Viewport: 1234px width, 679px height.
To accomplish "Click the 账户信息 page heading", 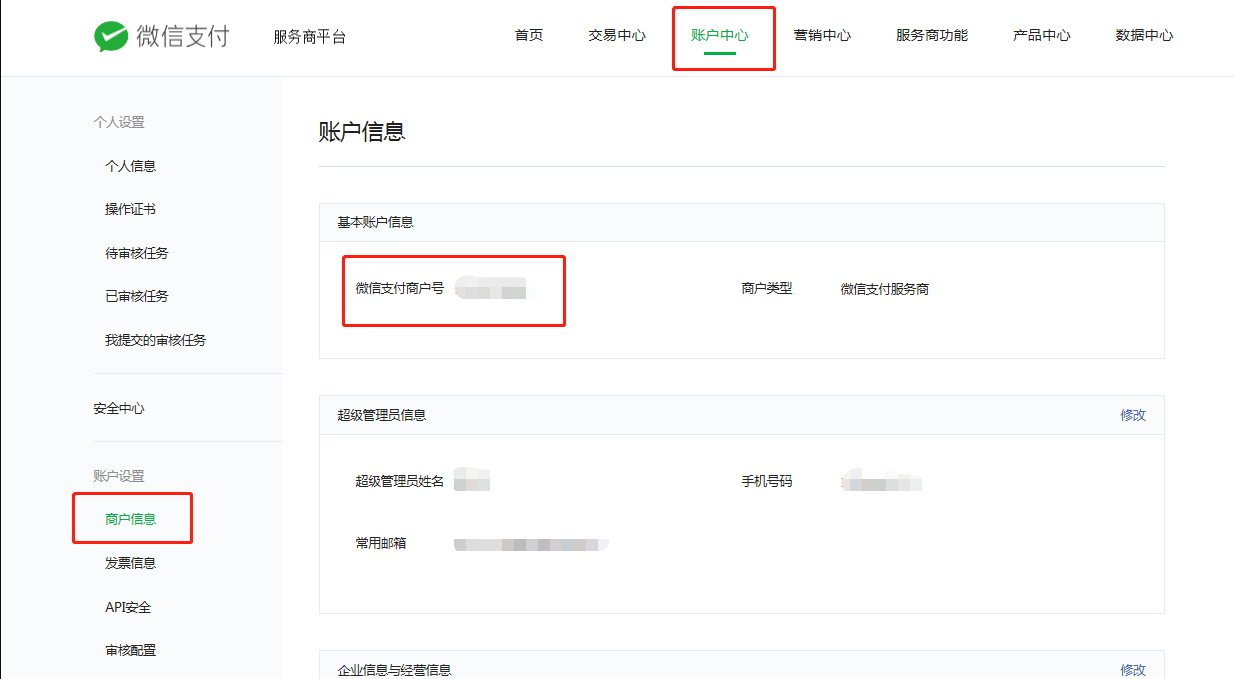I will (362, 131).
